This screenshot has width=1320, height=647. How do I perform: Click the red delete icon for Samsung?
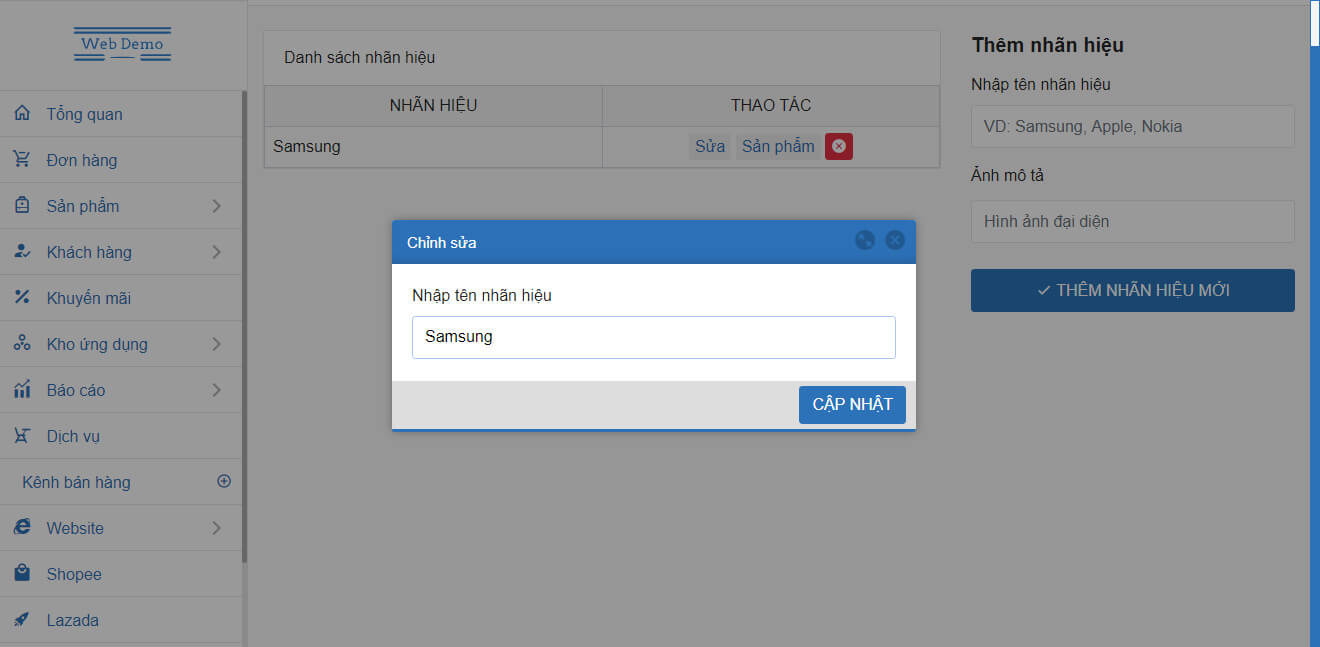[838, 146]
